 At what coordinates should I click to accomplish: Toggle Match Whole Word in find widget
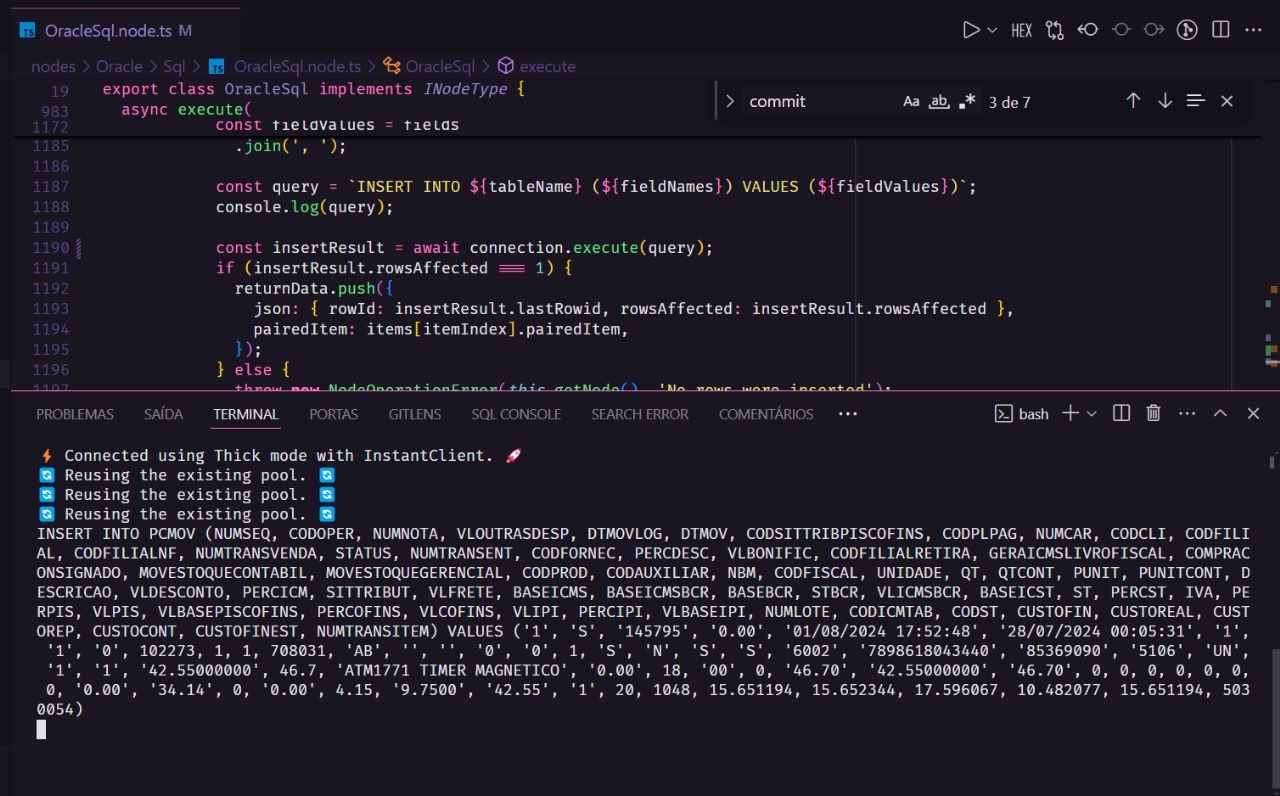coord(939,101)
